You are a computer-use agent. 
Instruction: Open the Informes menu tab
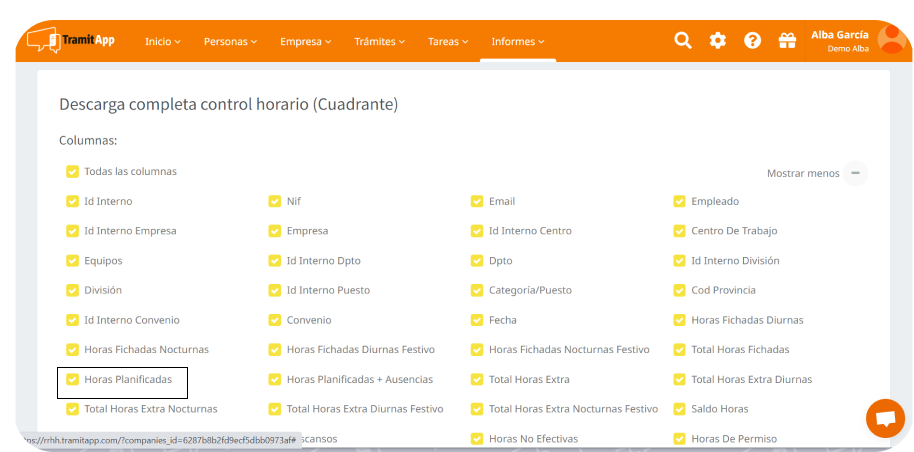517,42
